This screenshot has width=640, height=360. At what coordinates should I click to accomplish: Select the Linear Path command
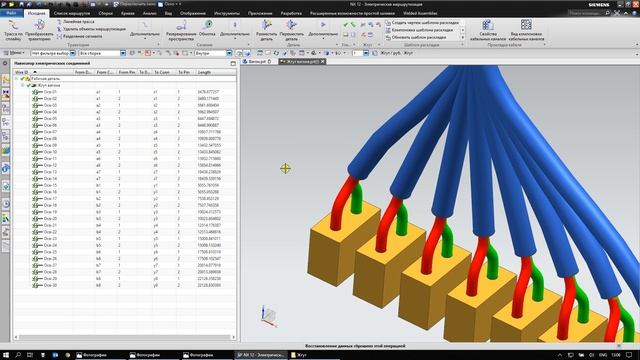coord(76,22)
